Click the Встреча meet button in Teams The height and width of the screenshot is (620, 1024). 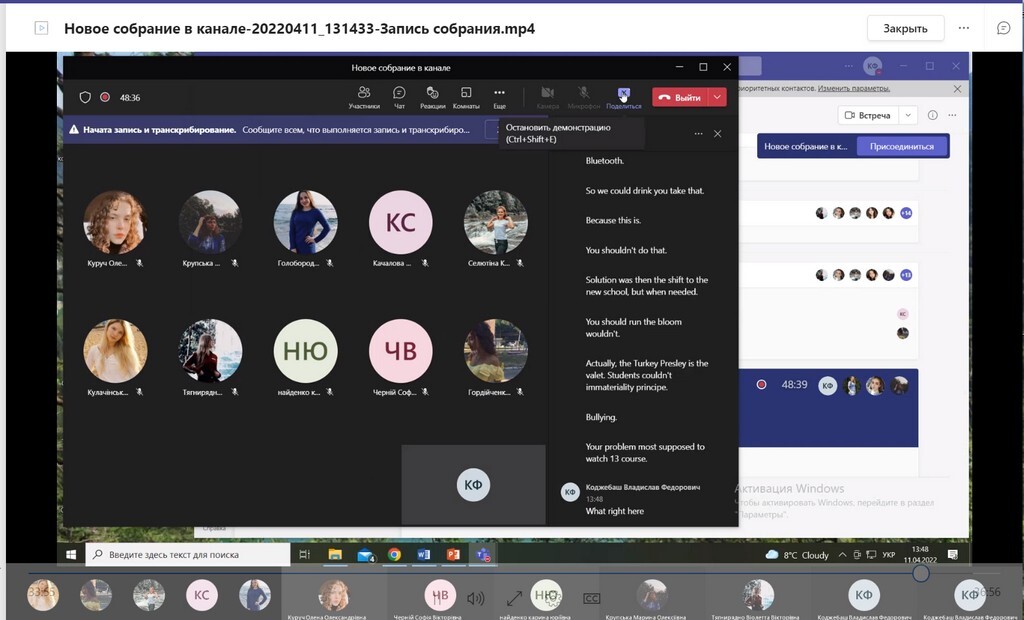click(x=868, y=115)
